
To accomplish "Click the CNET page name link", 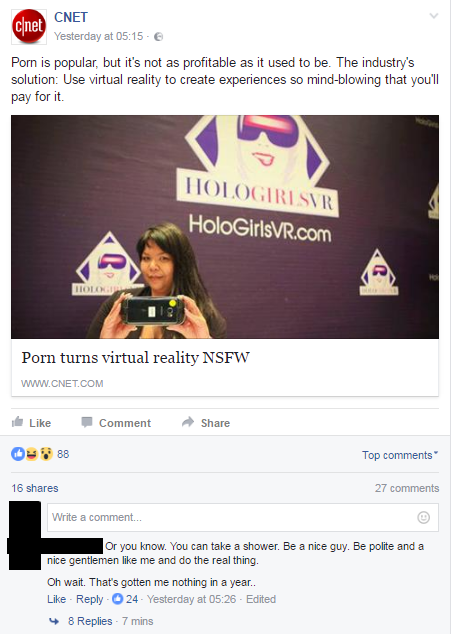I will [71, 17].
